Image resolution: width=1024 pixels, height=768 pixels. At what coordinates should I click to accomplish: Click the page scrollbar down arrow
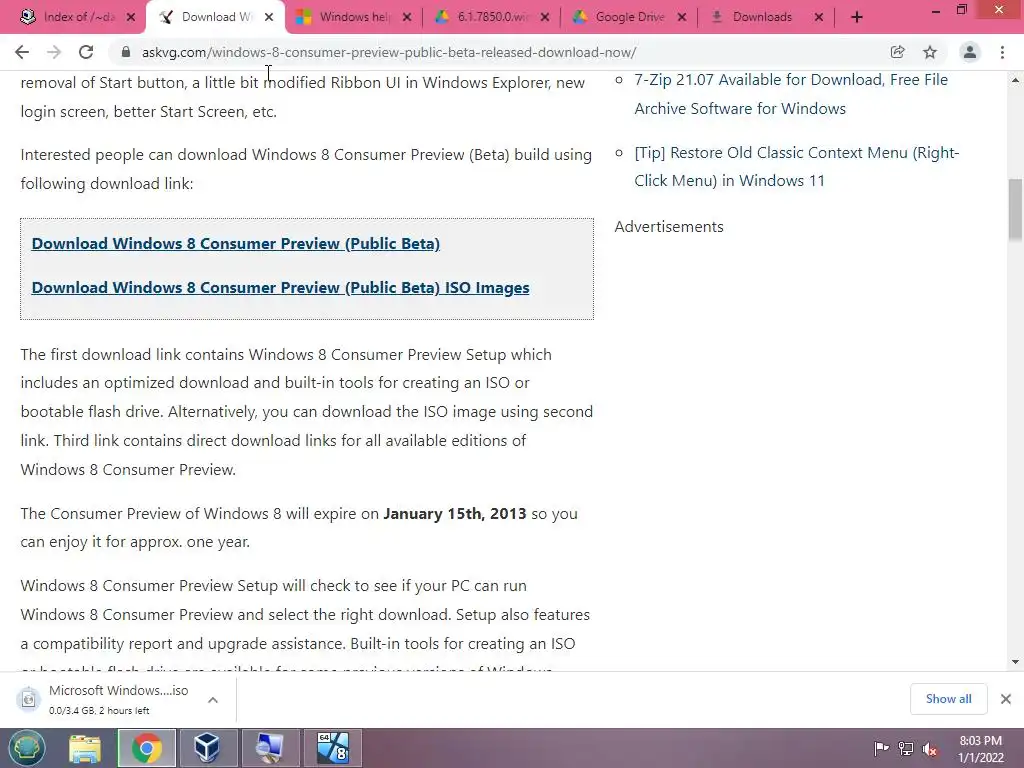click(1016, 662)
